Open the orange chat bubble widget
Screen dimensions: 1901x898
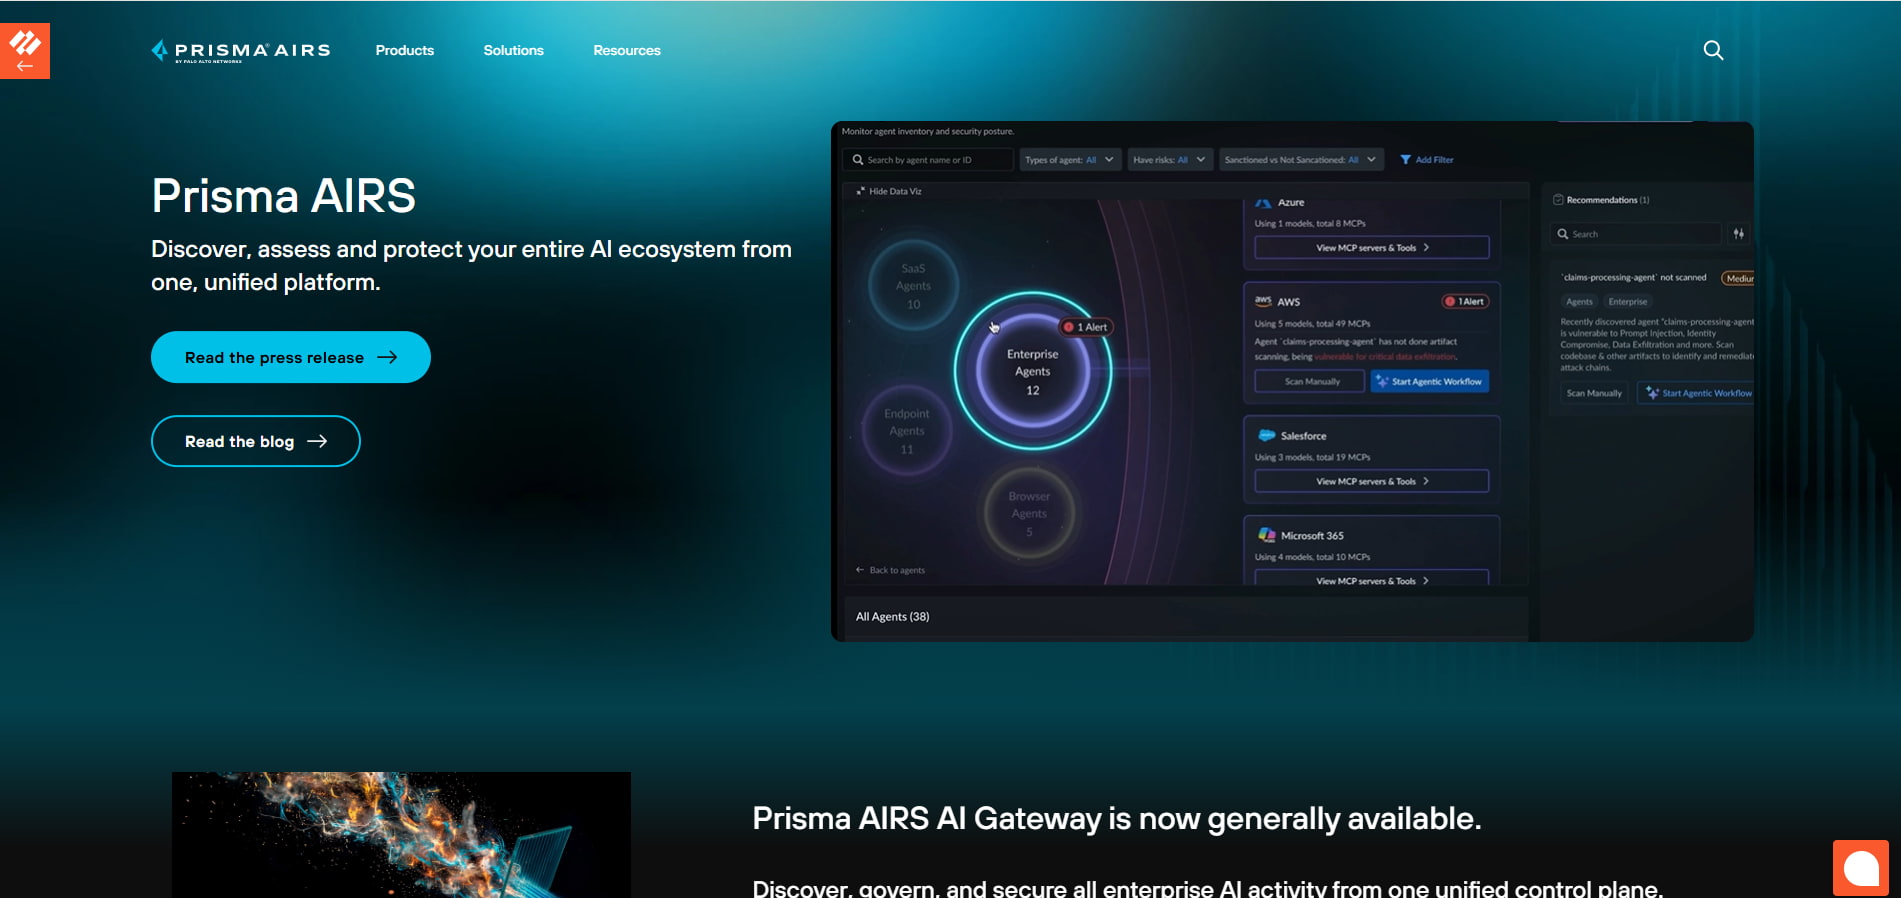1861,868
